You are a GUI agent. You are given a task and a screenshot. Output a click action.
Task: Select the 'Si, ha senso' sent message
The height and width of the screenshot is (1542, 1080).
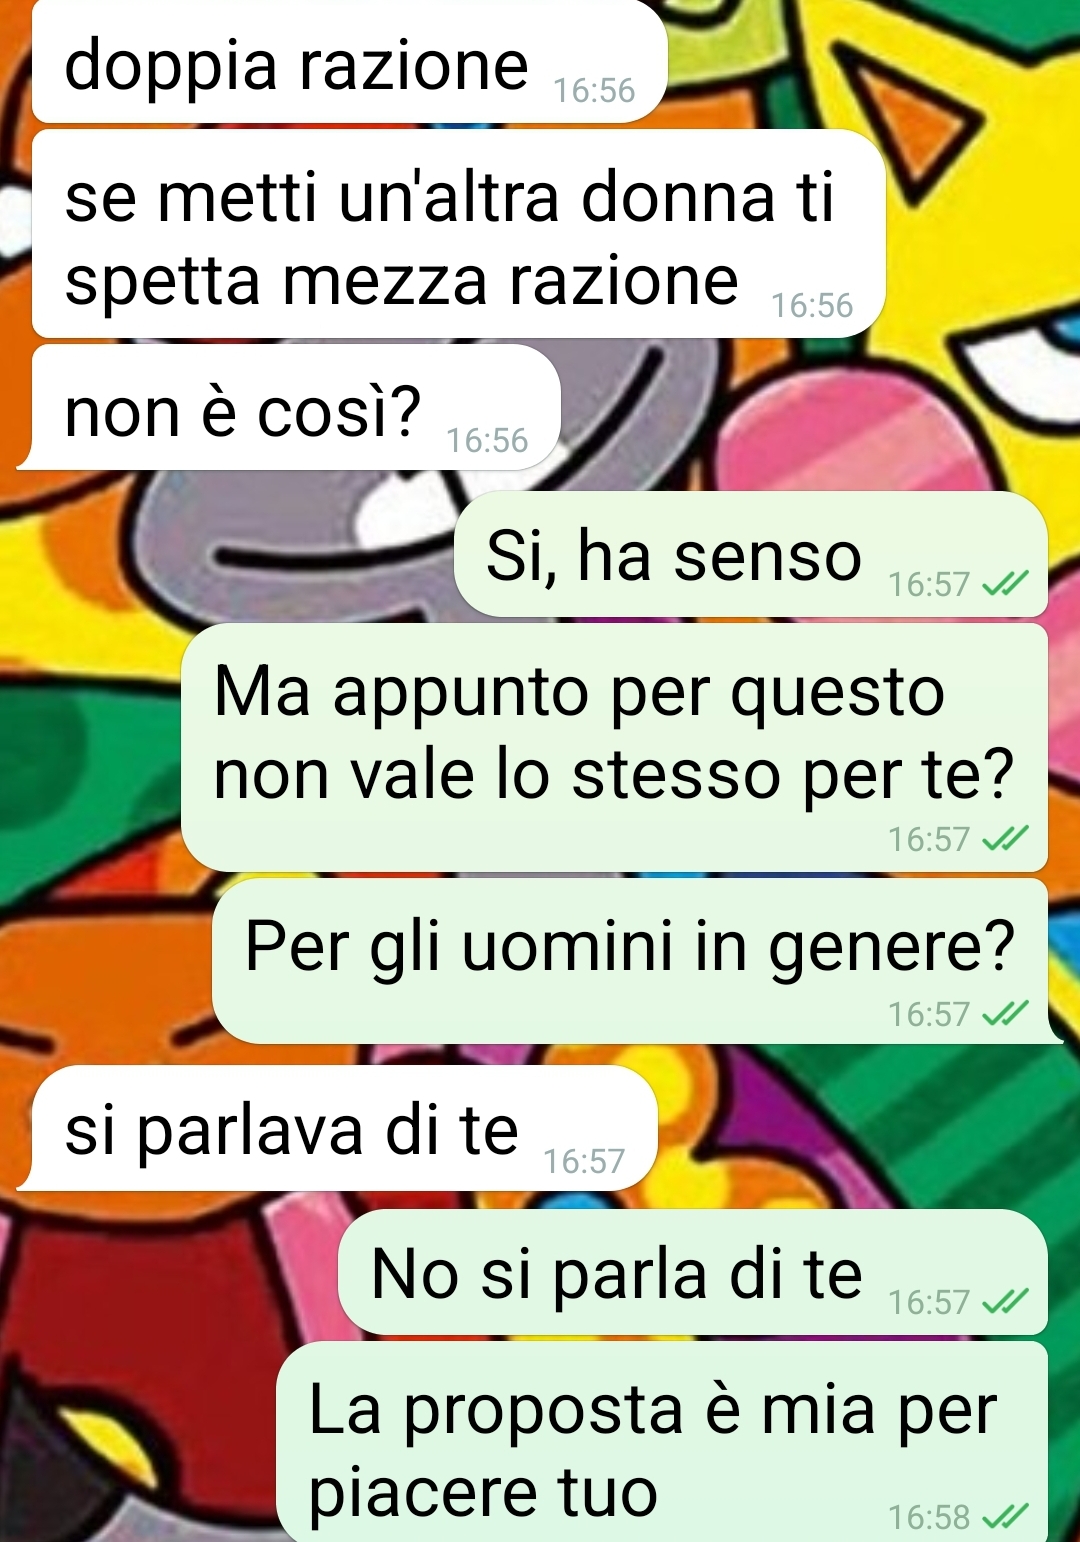coord(750,554)
